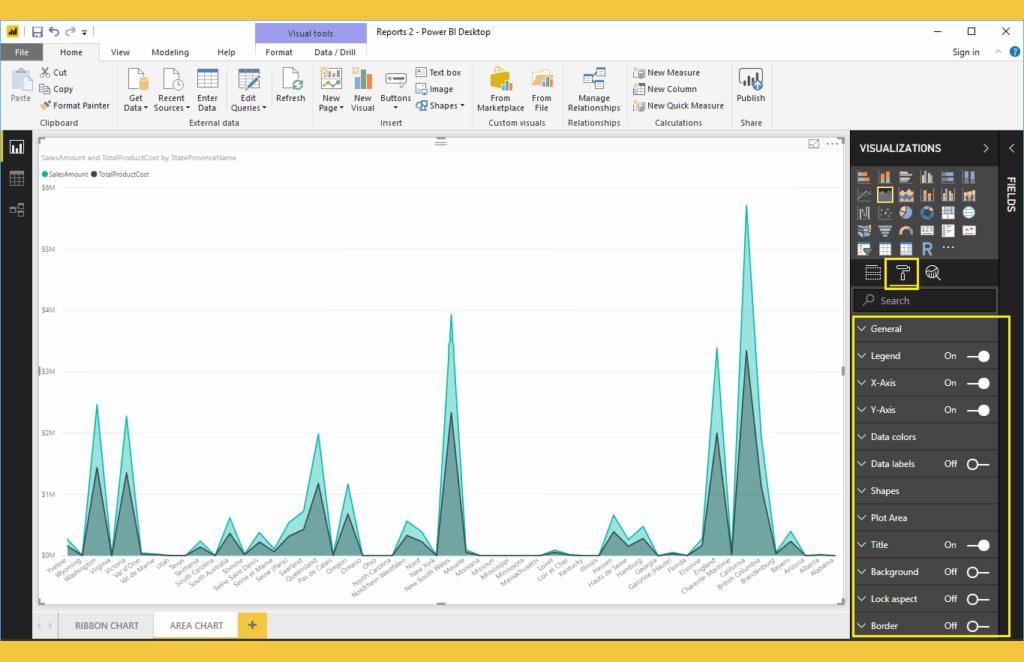Open the Analytics magnifier pane icon

click(x=933, y=273)
